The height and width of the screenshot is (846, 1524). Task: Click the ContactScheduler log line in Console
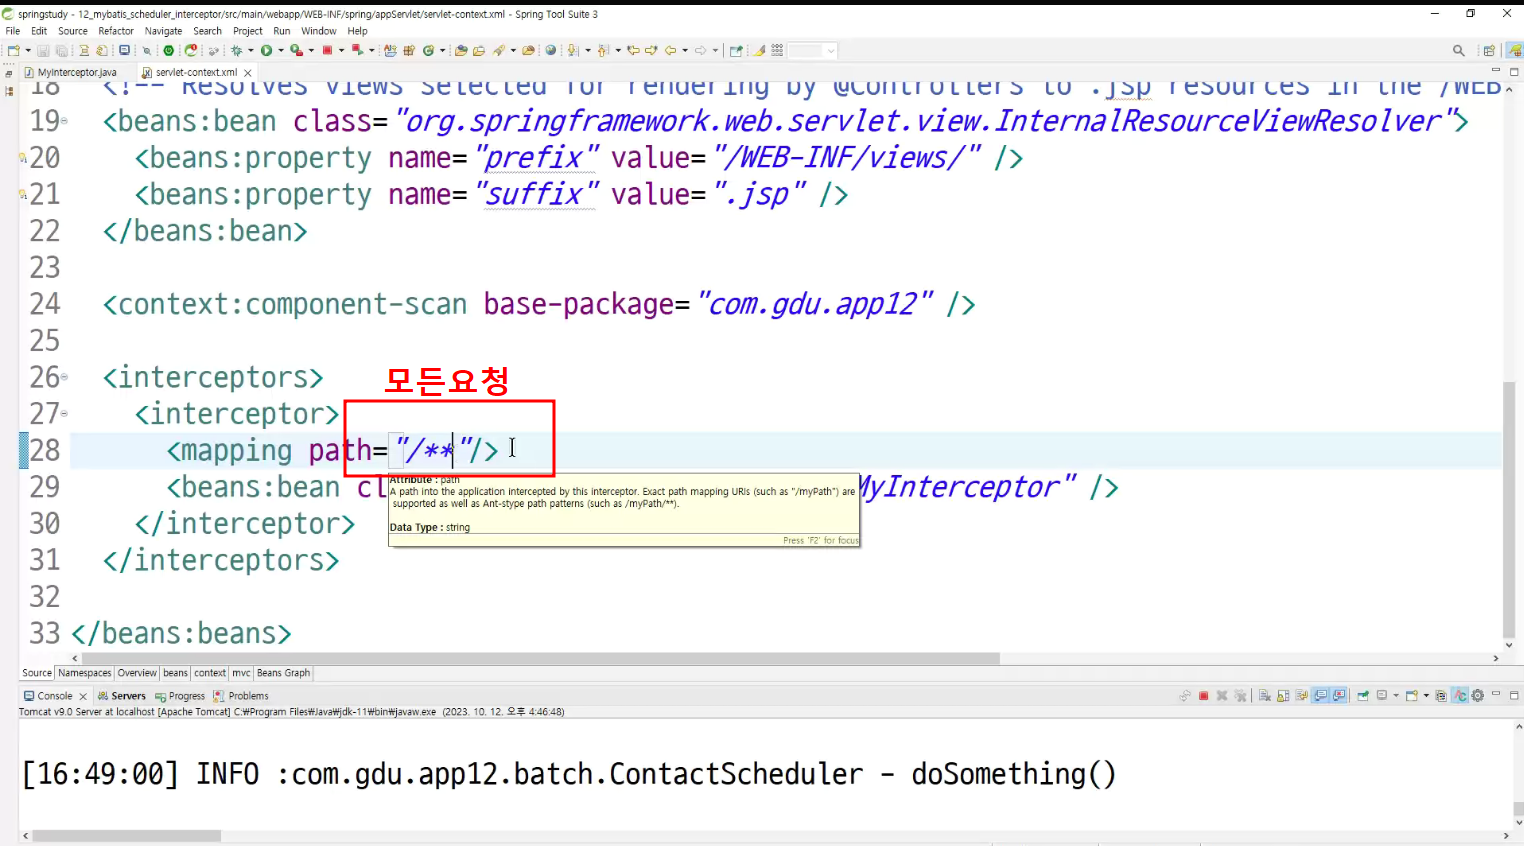coord(569,774)
